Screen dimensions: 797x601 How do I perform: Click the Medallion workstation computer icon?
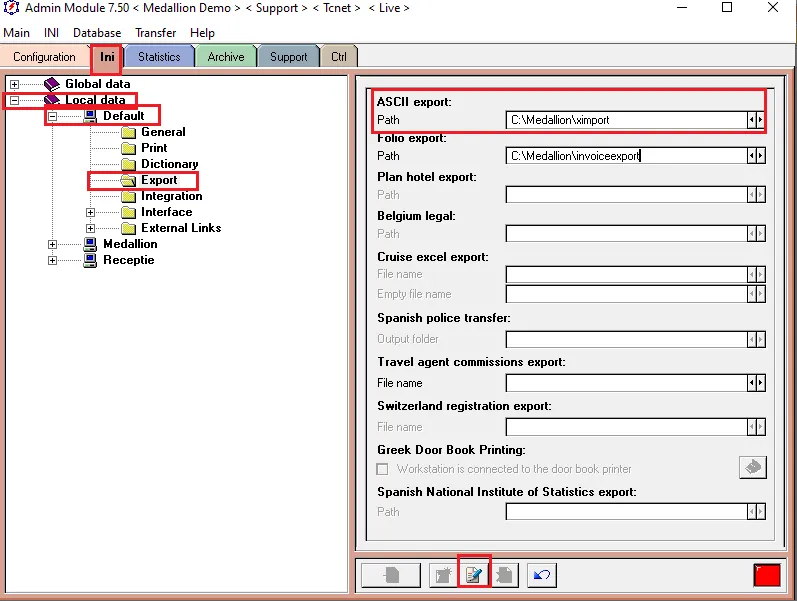90,245
